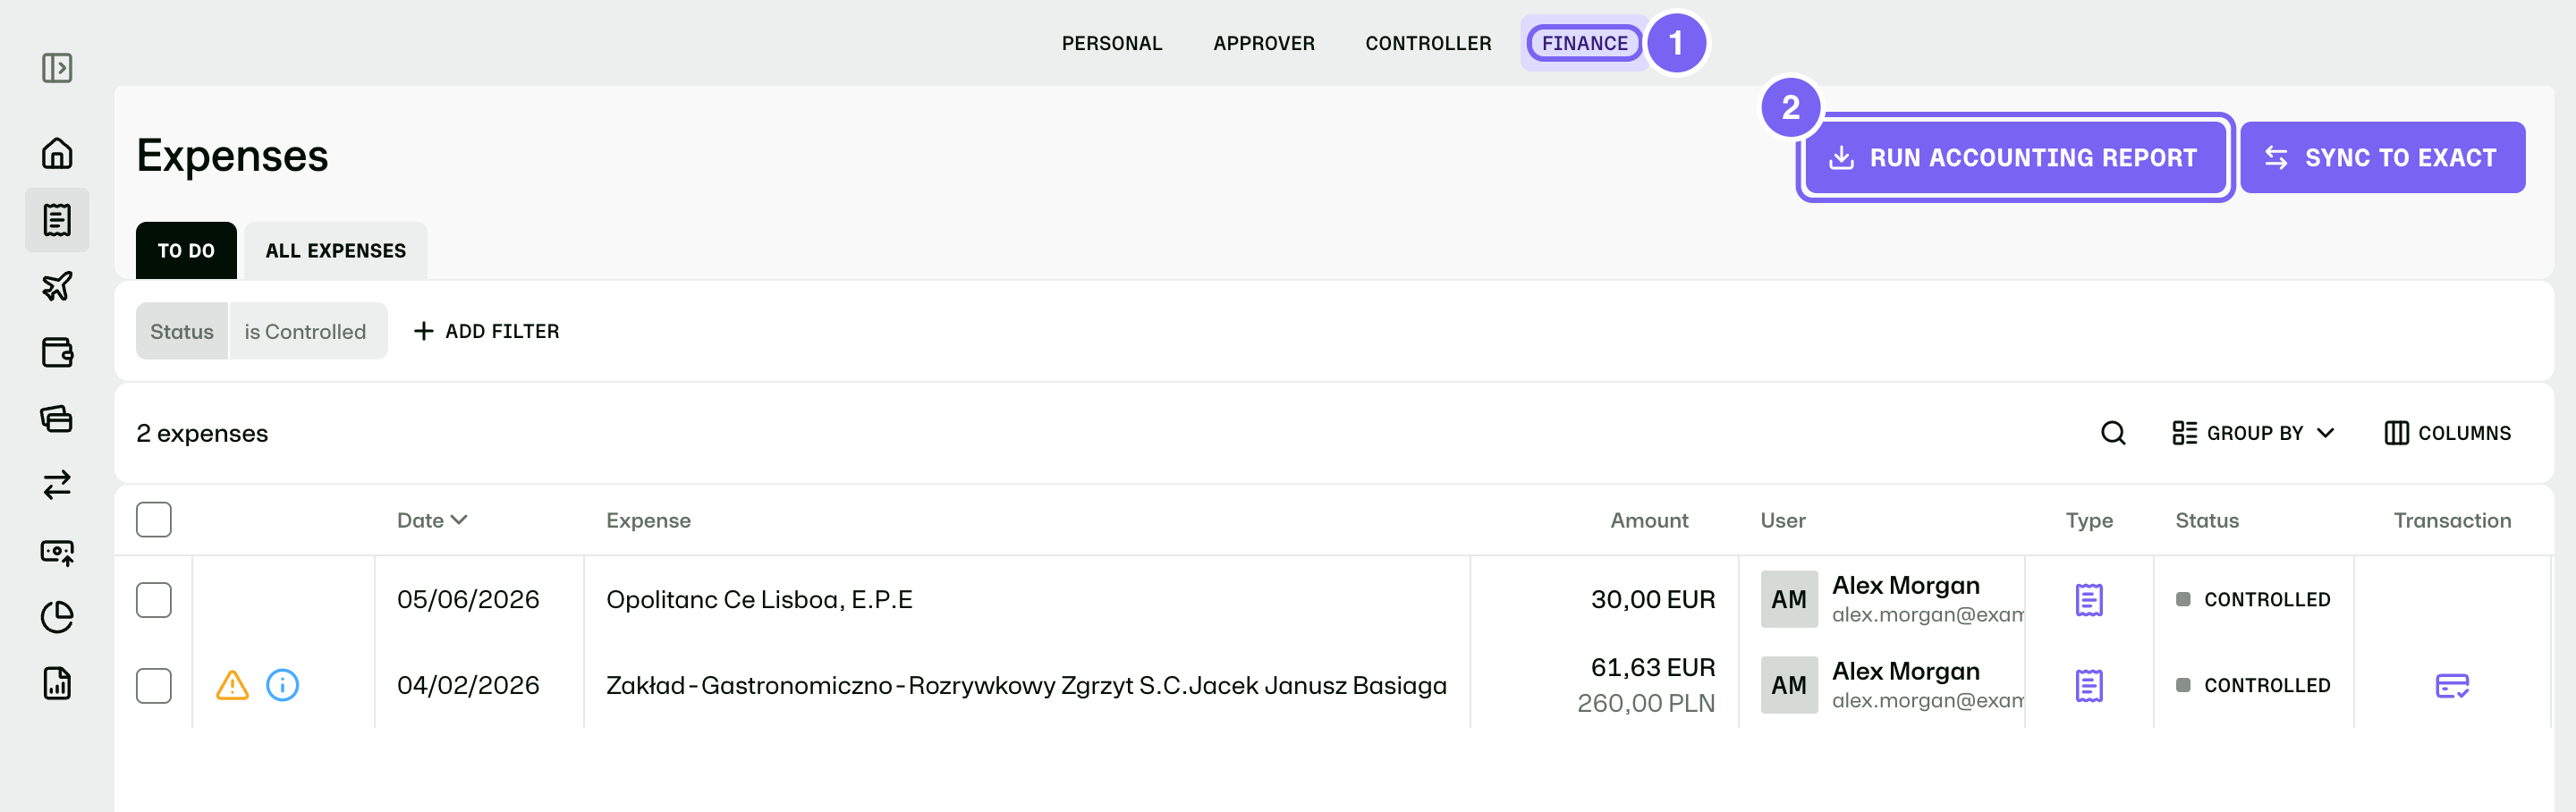Screen dimensions: 2576x812
Task: Switch to the Finance role tab
Action: tap(1584, 43)
